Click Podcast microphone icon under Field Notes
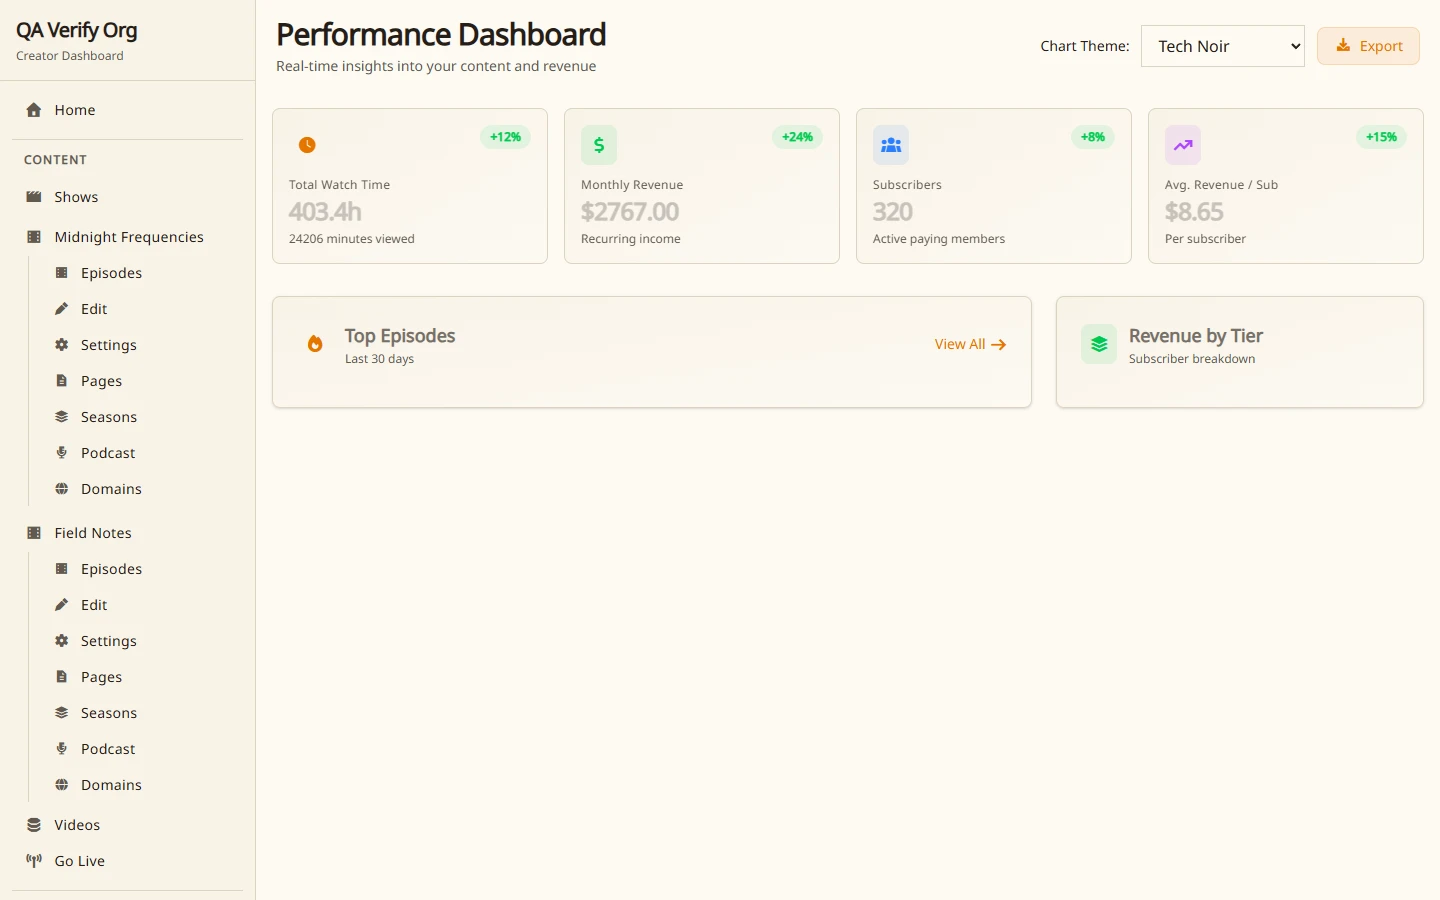This screenshot has height=900, width=1440. (61, 749)
